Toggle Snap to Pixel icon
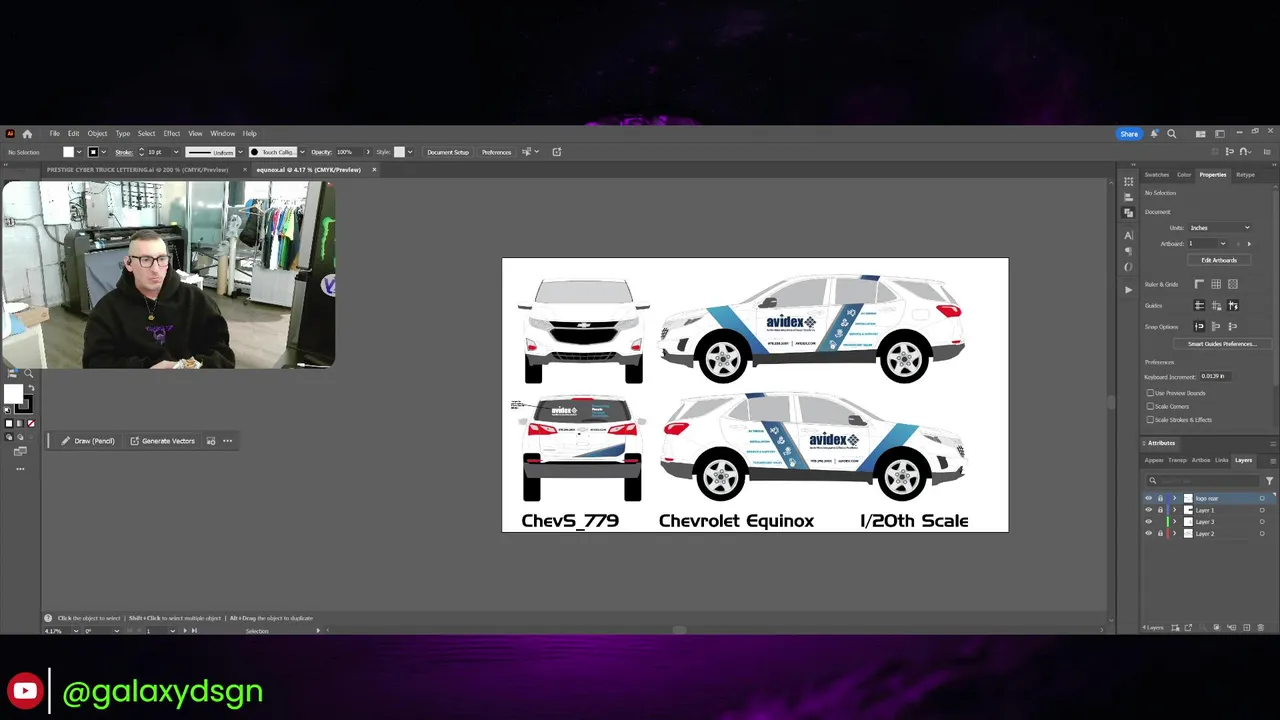 click(1216, 327)
